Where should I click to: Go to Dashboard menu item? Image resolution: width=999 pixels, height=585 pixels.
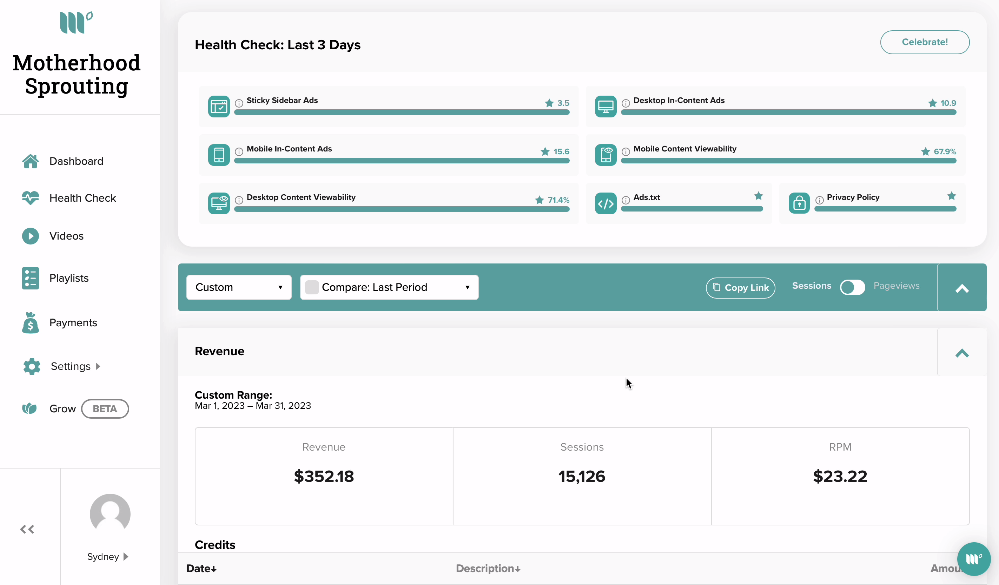pyautogui.click(x=76, y=161)
